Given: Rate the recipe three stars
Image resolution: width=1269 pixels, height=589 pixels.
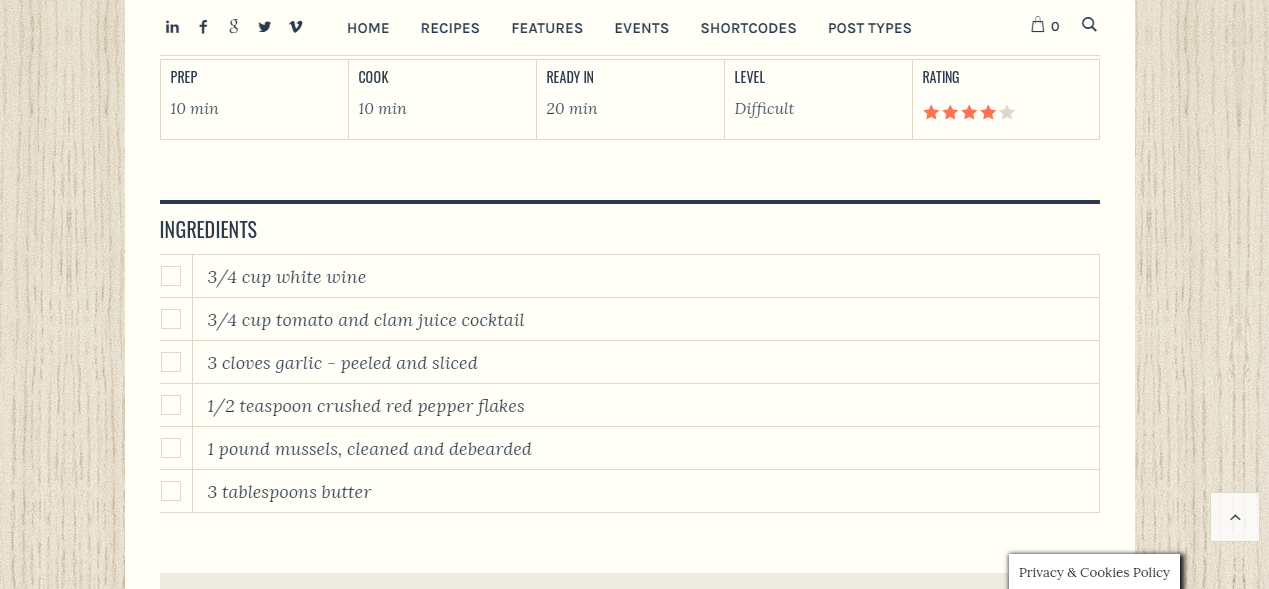Looking at the screenshot, I should [969, 112].
